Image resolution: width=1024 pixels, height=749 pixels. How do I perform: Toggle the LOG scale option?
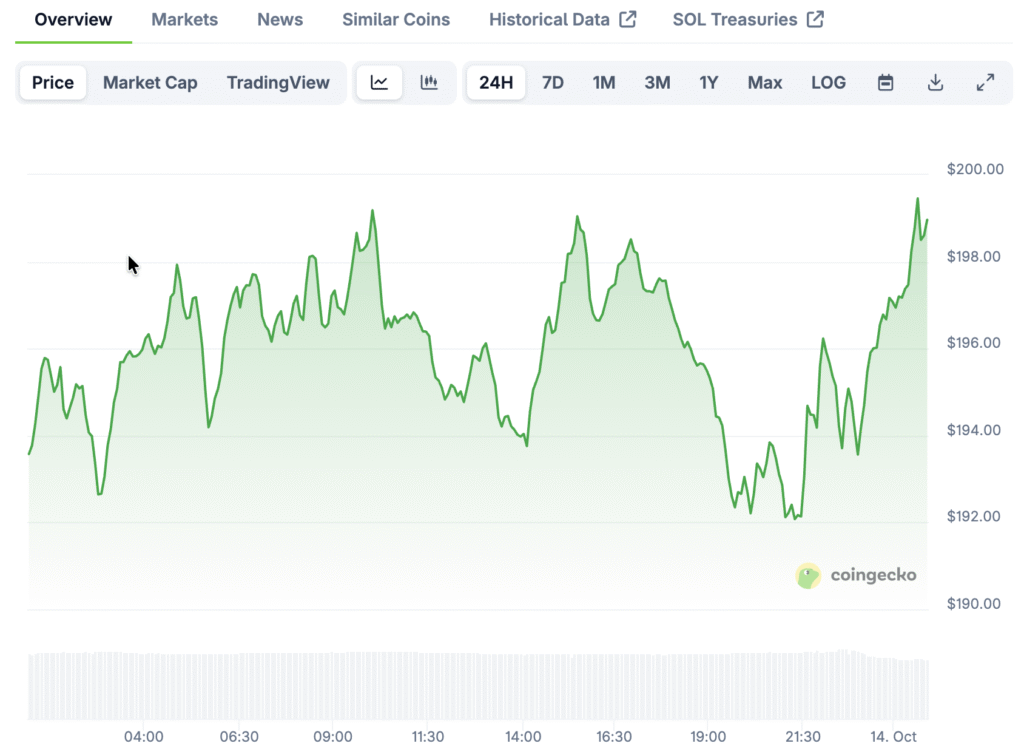(828, 83)
